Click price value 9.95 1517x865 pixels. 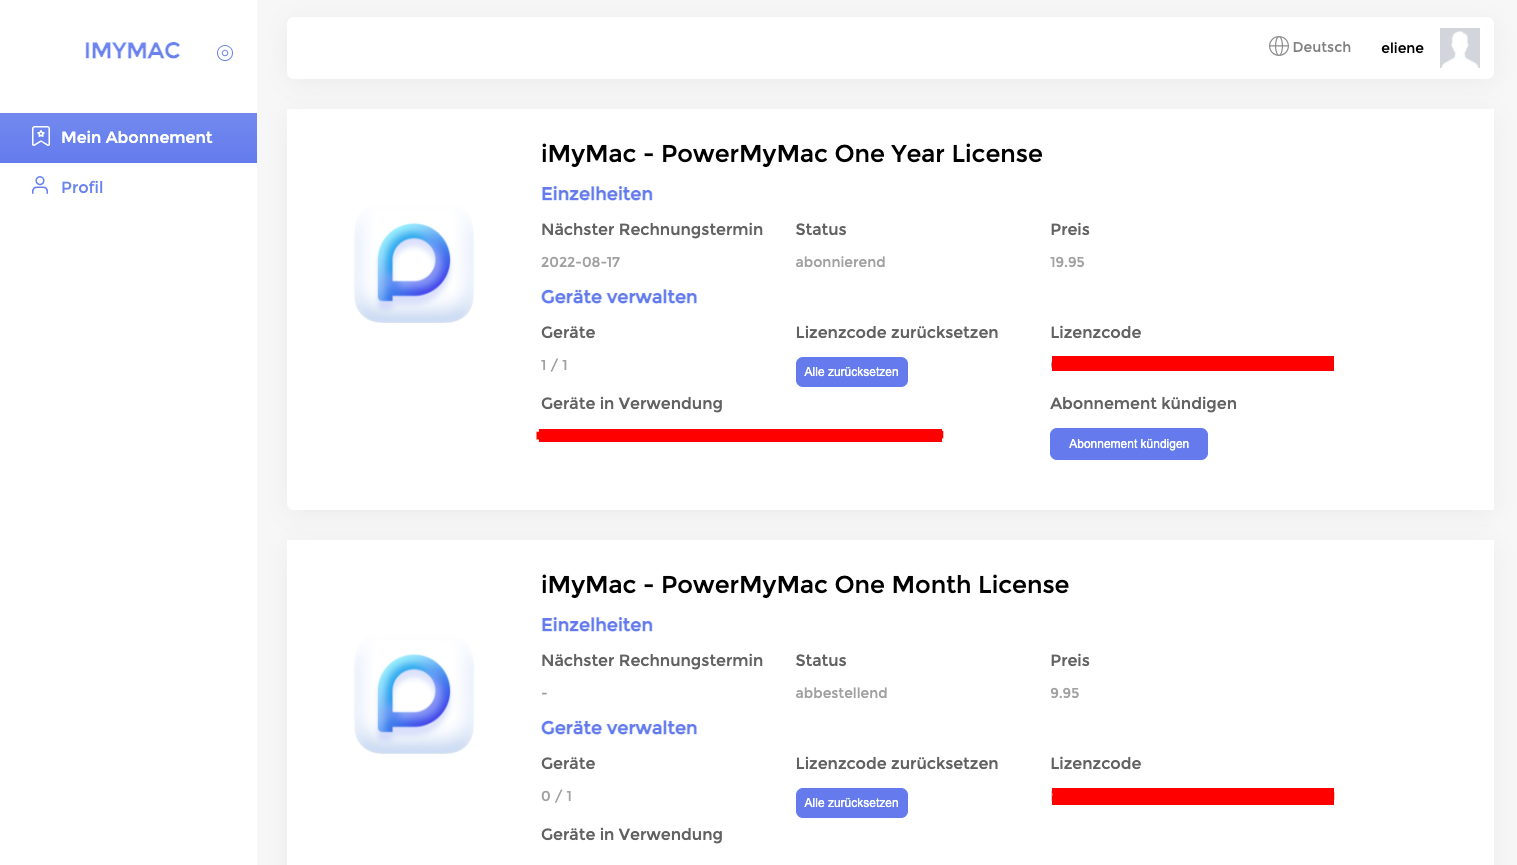(1064, 693)
